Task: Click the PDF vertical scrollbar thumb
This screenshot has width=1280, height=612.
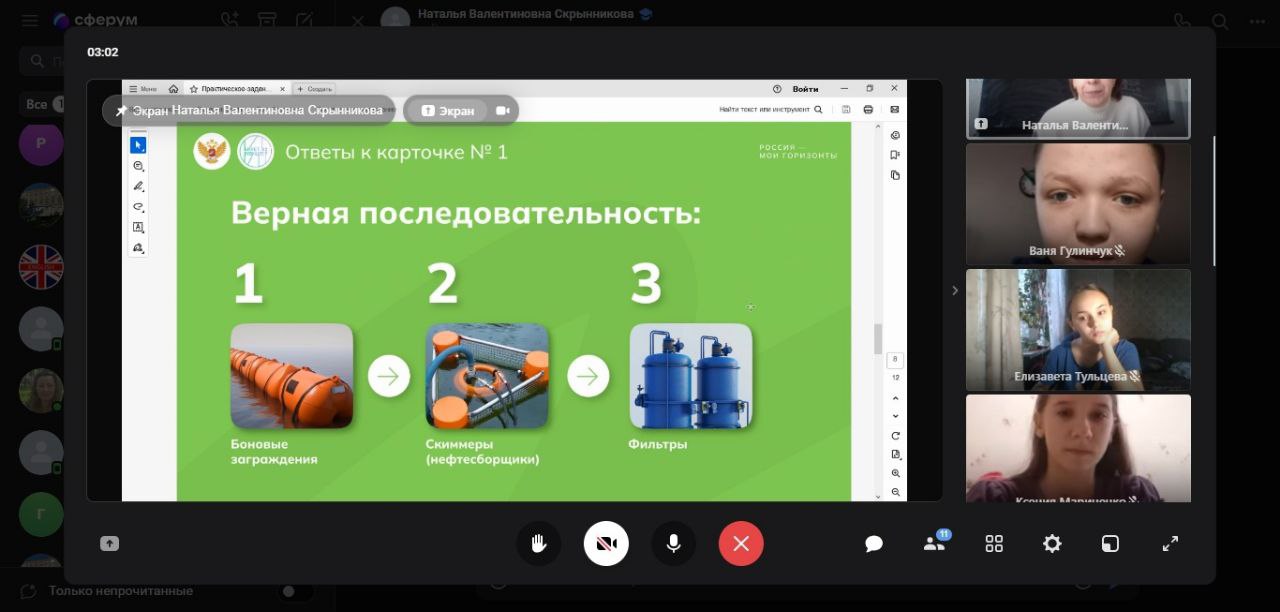Action: coord(878,339)
